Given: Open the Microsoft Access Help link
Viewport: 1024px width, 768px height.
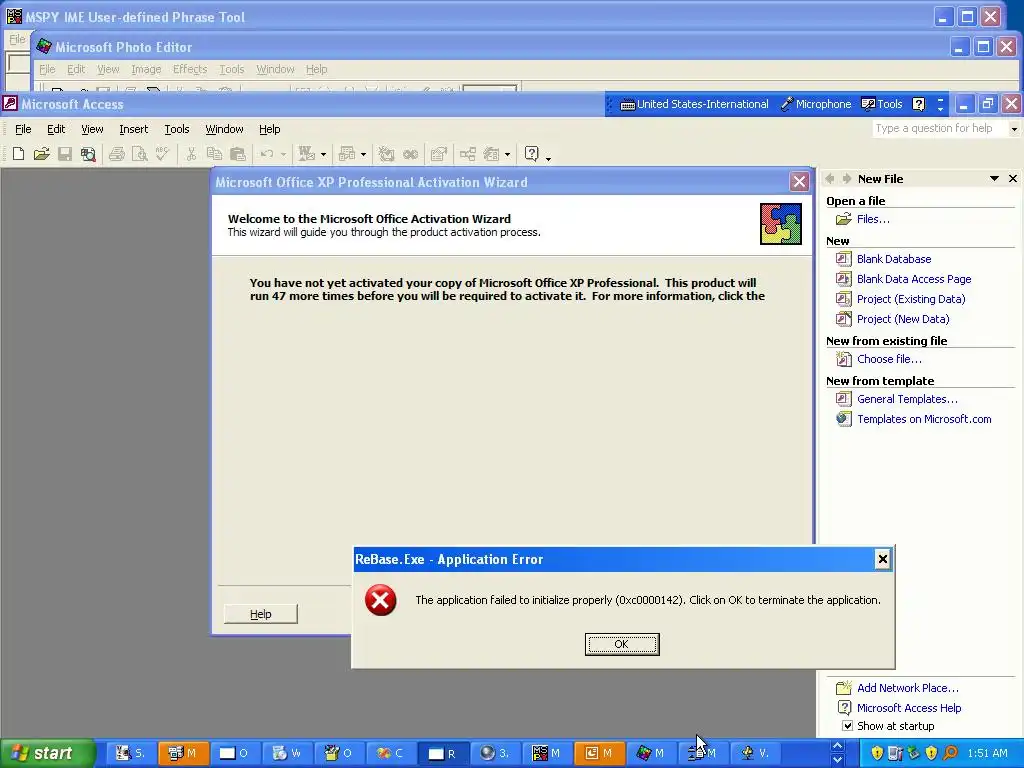Looking at the screenshot, I should pos(908,708).
